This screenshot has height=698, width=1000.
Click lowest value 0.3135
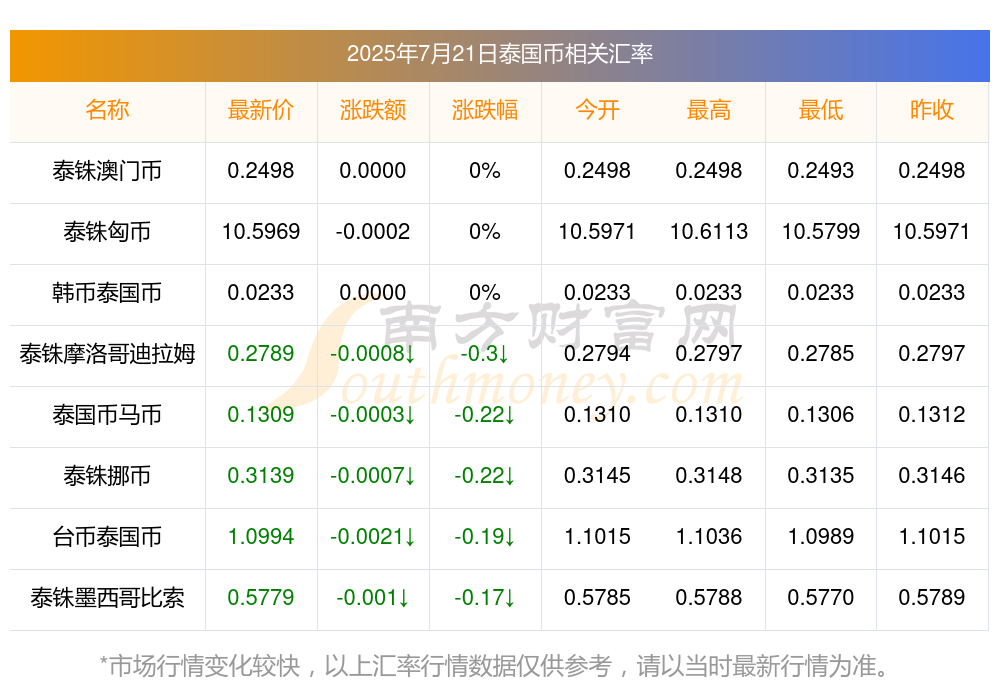[821, 476]
